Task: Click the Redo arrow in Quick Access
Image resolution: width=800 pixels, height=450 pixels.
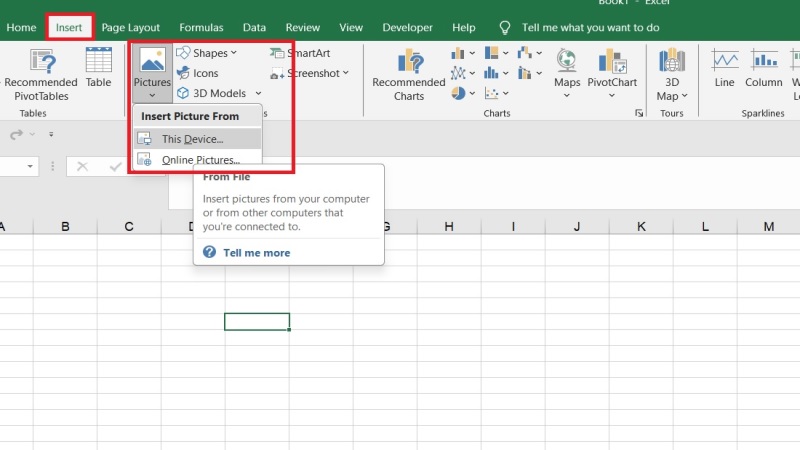Action: (x=16, y=134)
